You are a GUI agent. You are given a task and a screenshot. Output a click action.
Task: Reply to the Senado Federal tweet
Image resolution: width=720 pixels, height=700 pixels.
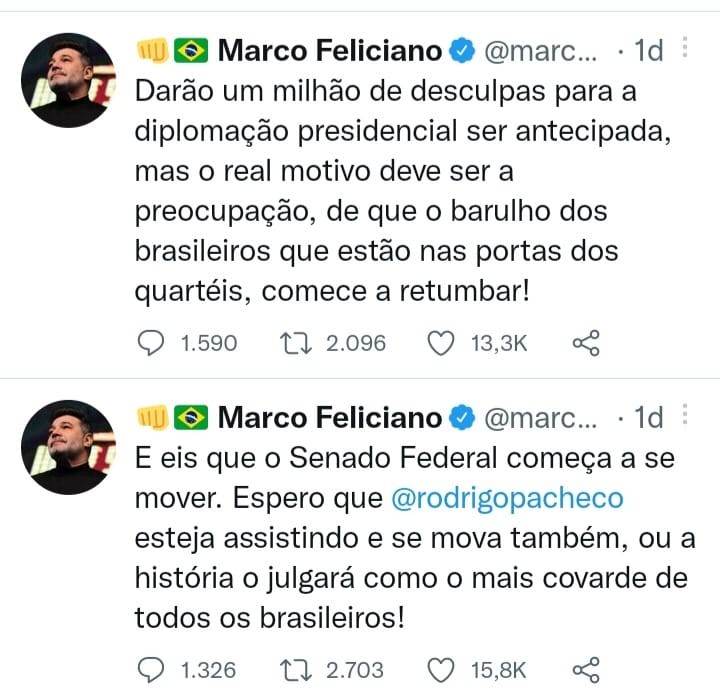tap(151, 670)
